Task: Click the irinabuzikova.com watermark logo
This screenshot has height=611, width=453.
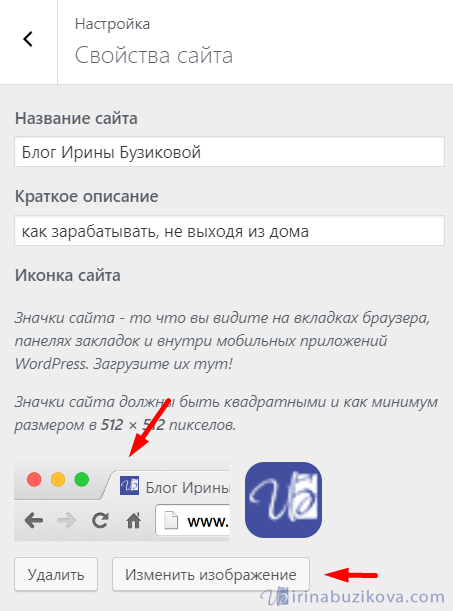Action: click(x=353, y=596)
